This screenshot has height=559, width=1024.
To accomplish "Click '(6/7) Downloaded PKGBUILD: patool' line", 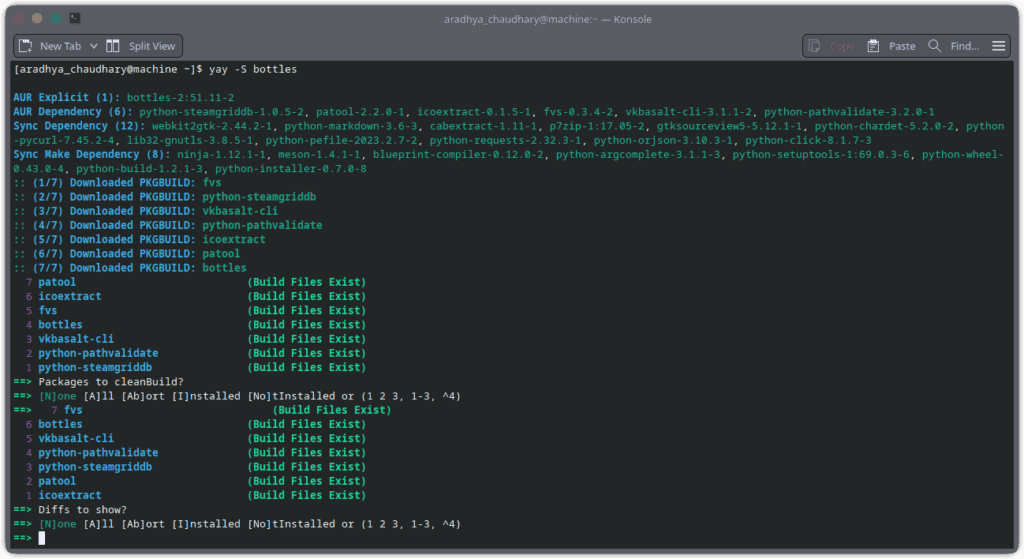I will point(127,254).
